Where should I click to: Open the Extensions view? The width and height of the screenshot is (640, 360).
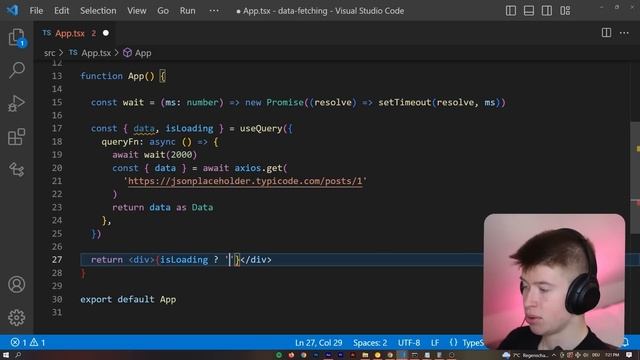point(16,137)
